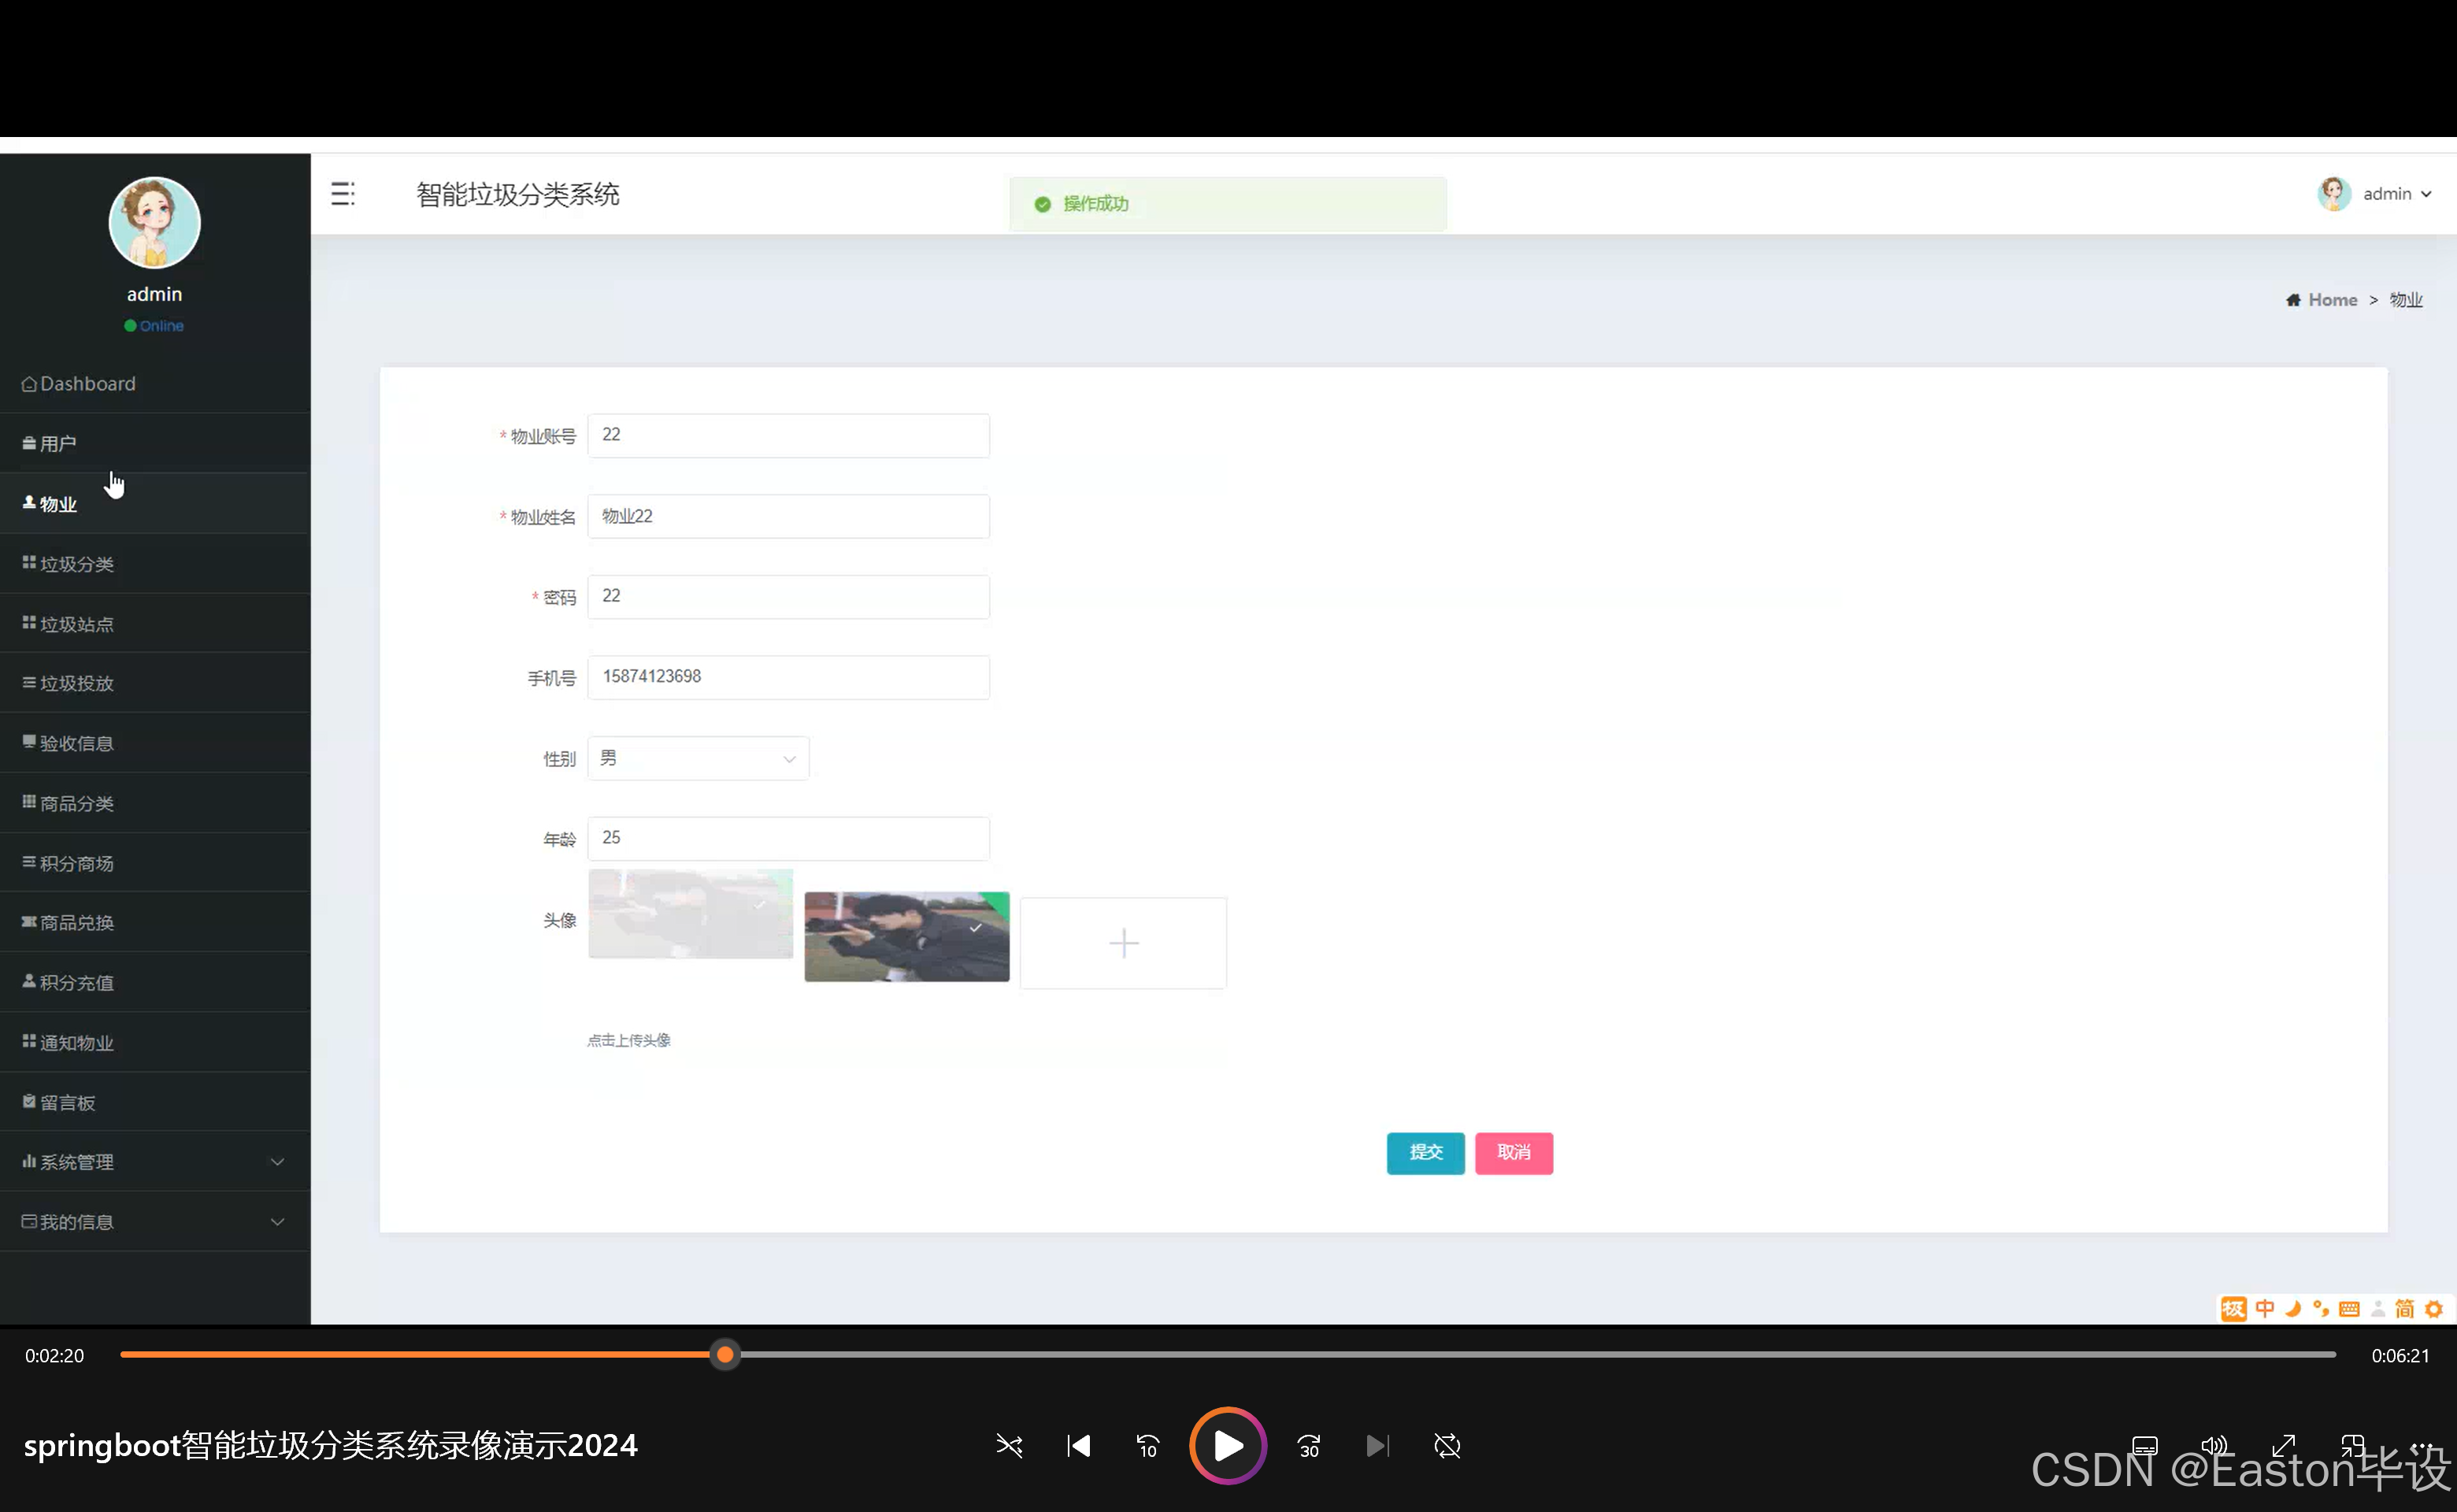Open 垃圾分类 in the sidebar
Image resolution: width=2457 pixels, height=1512 pixels.
coord(77,564)
